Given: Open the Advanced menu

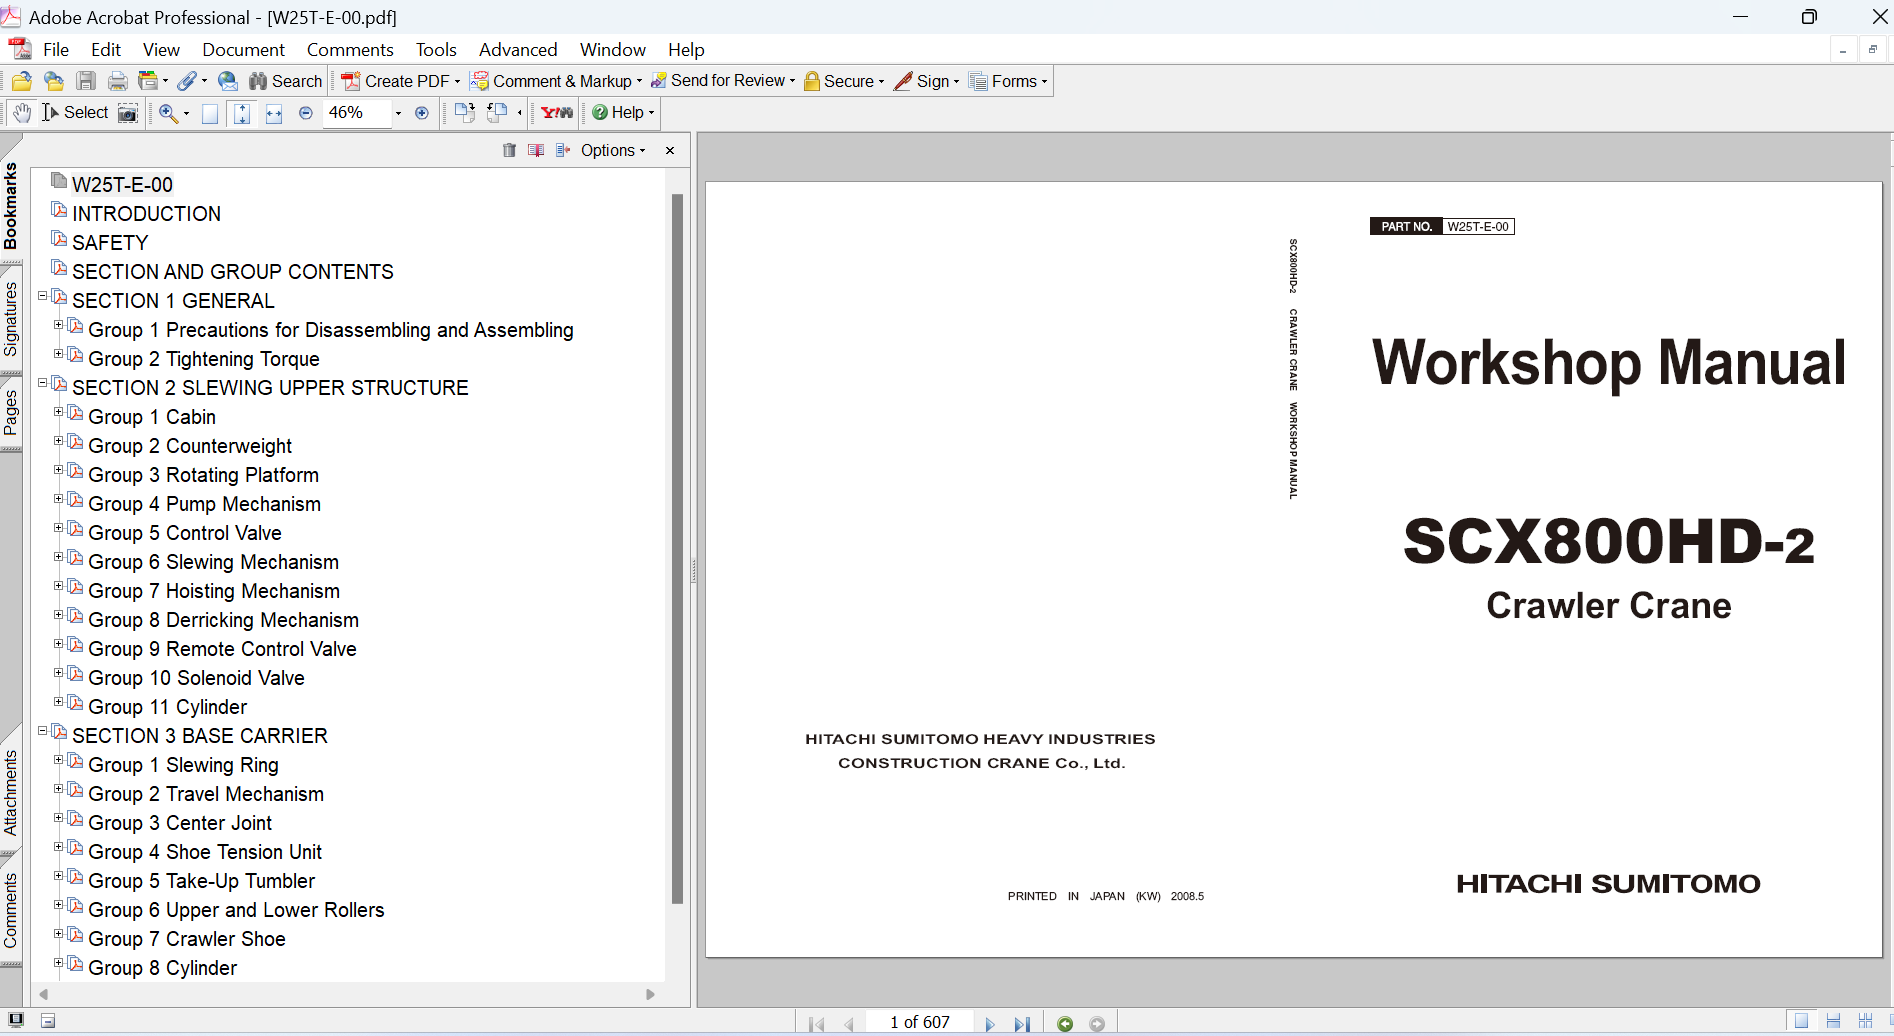Looking at the screenshot, I should pos(518,50).
